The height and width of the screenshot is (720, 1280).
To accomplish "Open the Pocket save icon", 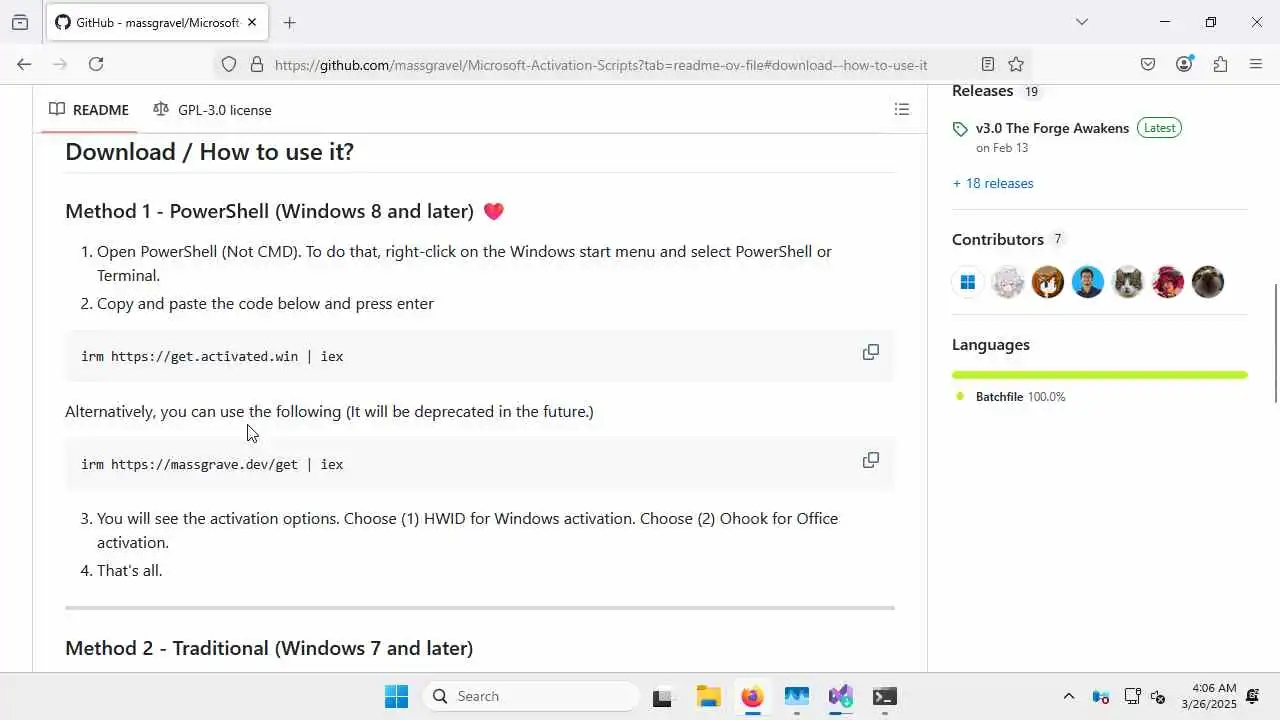I will 1148,64.
